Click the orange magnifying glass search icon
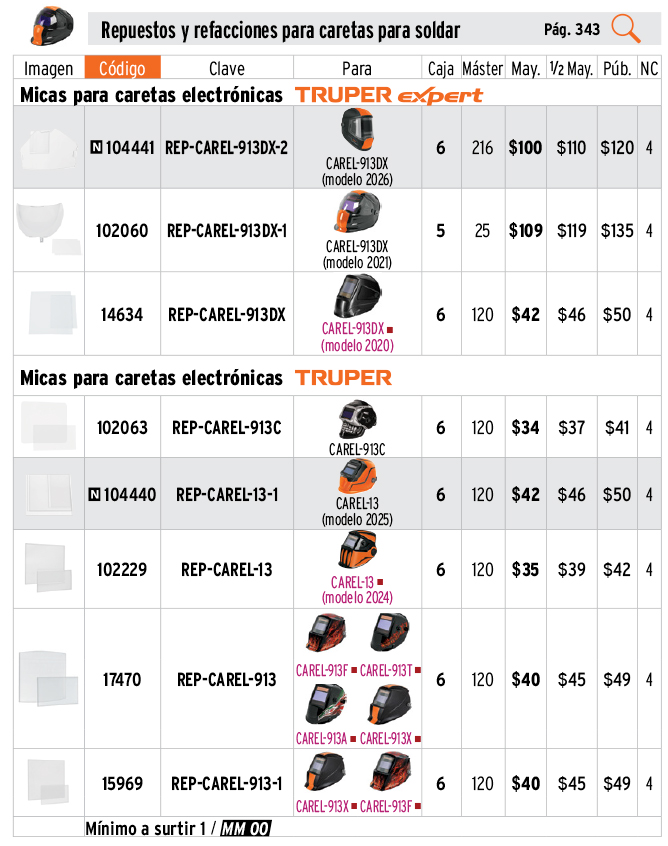 pyautogui.click(x=626, y=28)
